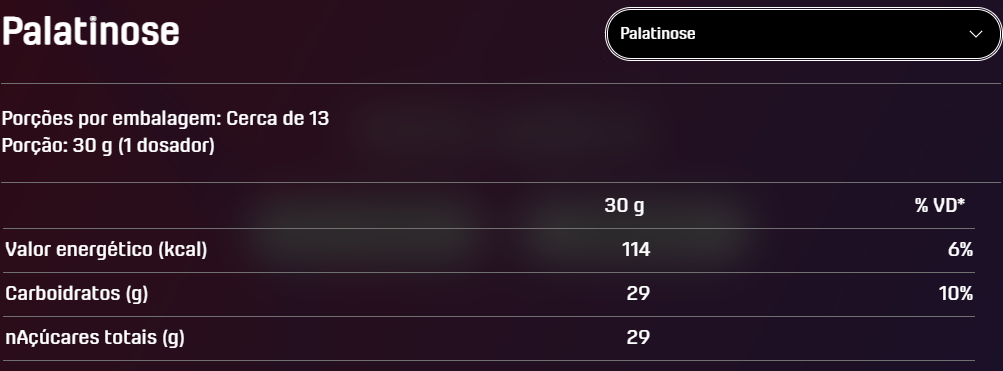Click the % VD* column header
Viewport: 1003px width, 371px height.
939,205
